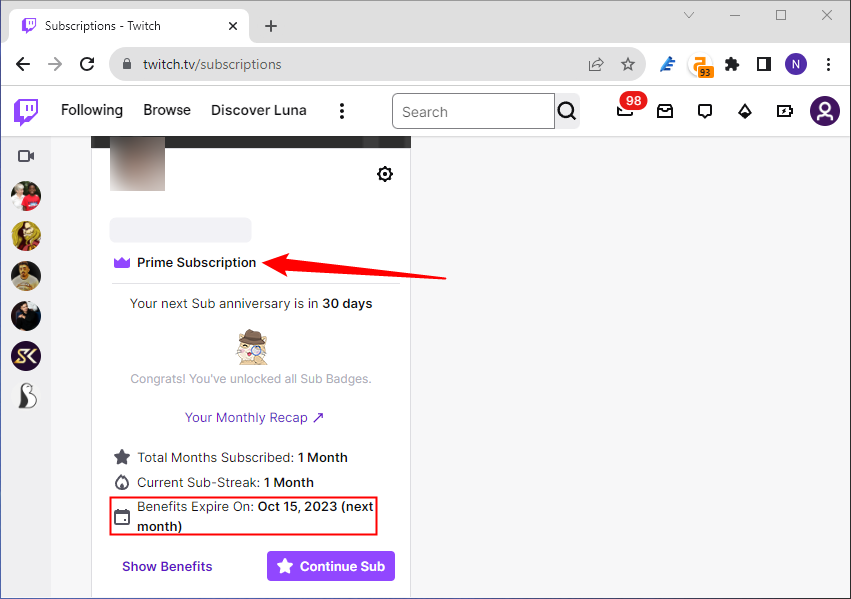
Task: Click the sub badge detective cat emote
Action: [252, 347]
